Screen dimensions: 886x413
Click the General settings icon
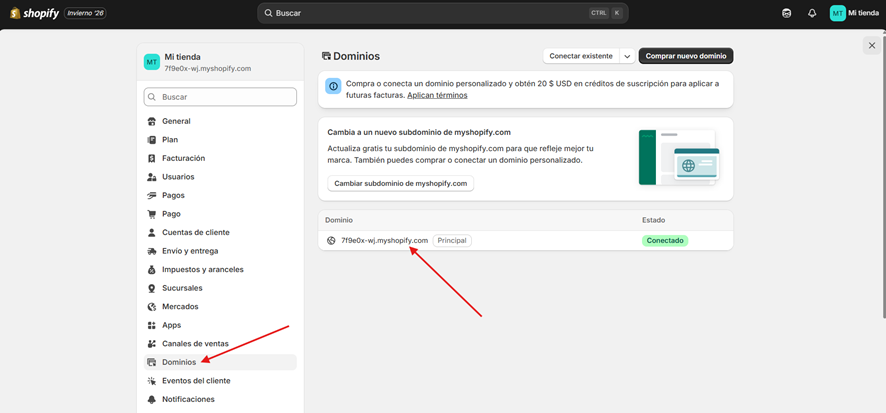click(x=152, y=121)
